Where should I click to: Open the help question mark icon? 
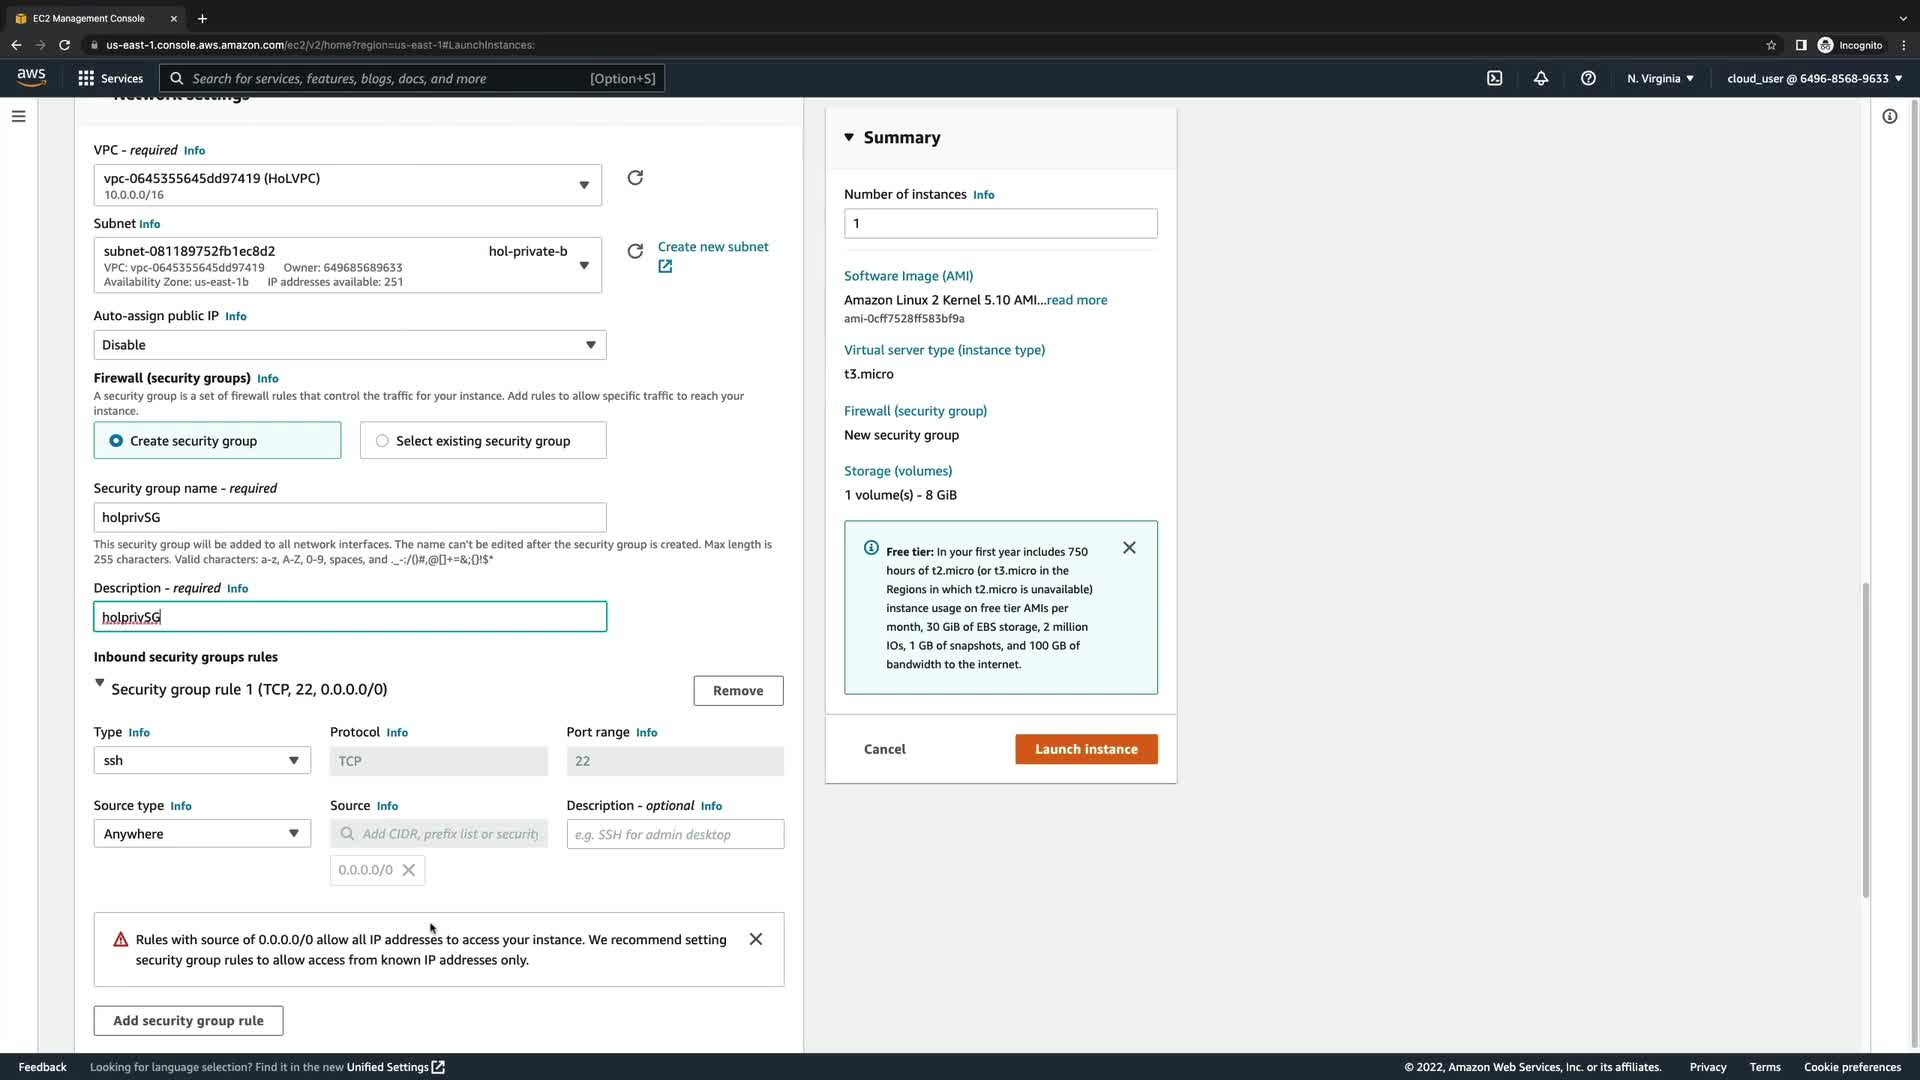1588,78
